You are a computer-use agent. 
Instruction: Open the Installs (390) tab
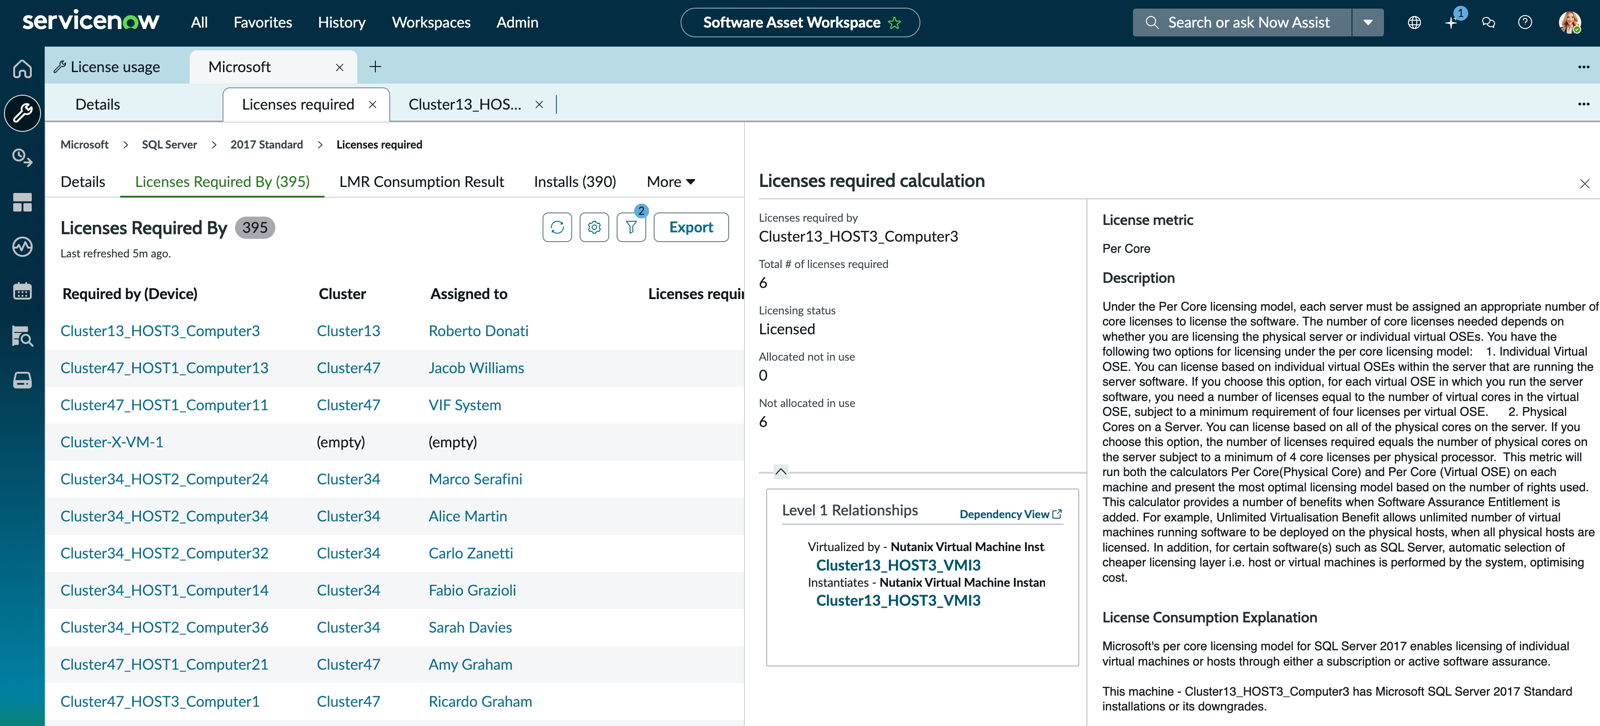pos(575,182)
